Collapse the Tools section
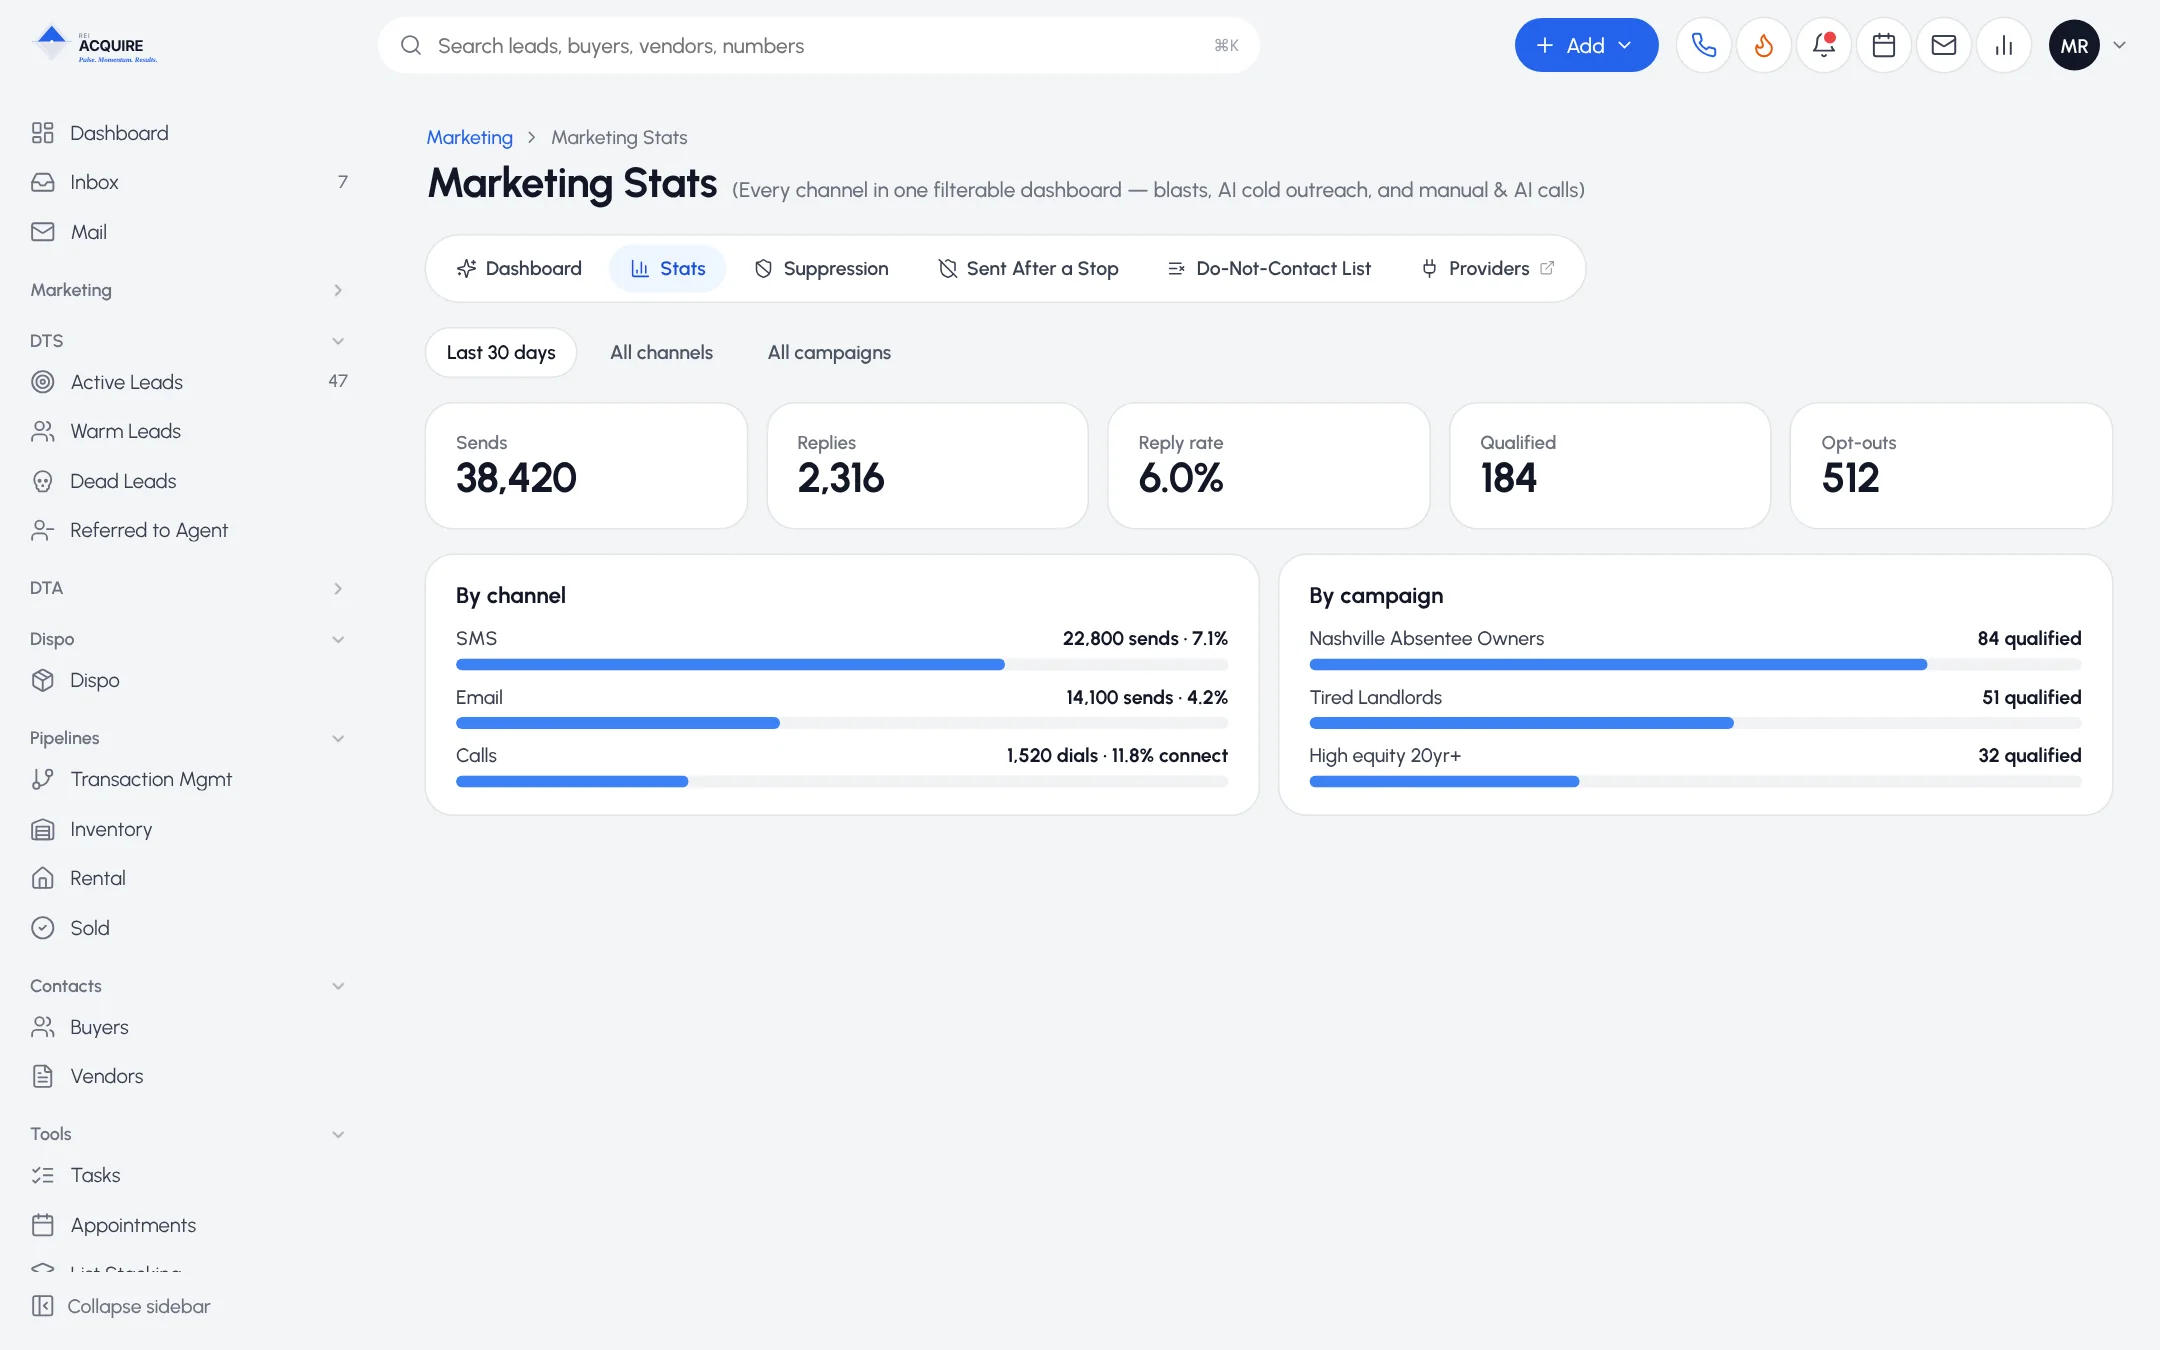2160x1350 pixels. pos(189,1134)
